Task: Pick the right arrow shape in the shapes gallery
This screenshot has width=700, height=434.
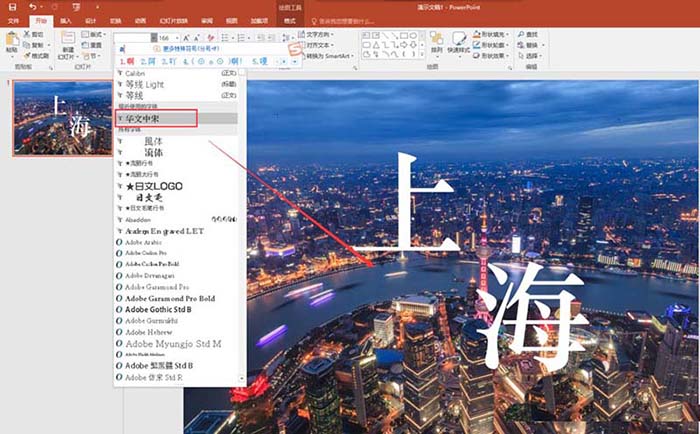Action: tap(404, 45)
